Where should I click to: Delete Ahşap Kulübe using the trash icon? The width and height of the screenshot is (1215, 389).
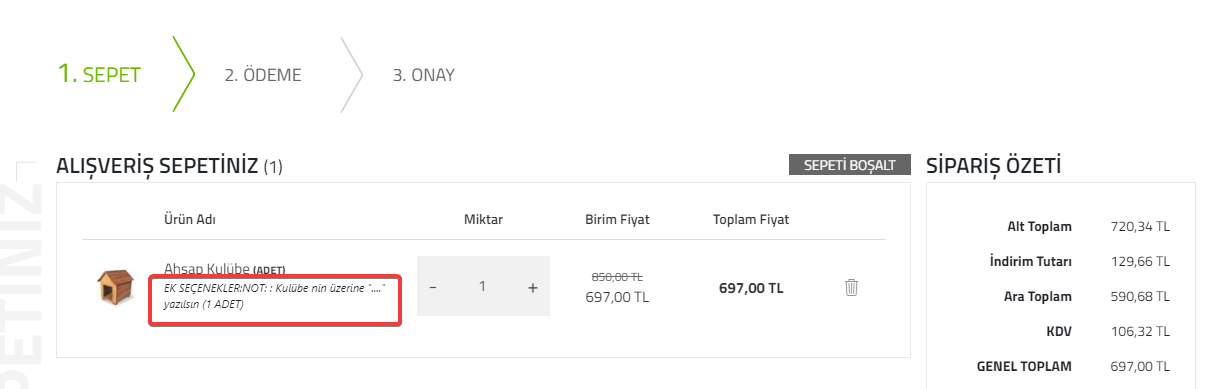(x=851, y=287)
